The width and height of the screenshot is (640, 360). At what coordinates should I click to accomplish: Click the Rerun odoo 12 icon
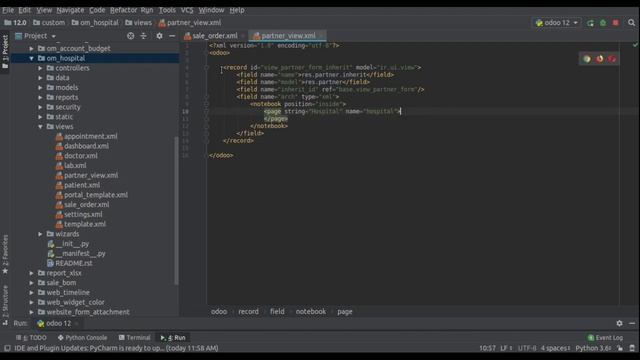tap(590, 23)
